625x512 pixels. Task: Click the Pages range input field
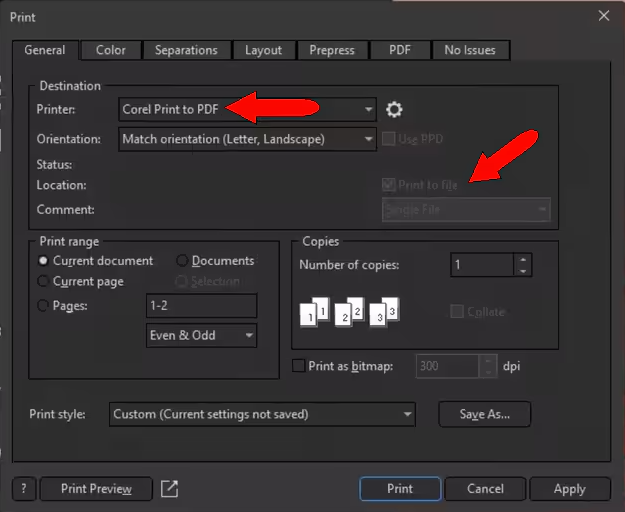click(x=201, y=306)
